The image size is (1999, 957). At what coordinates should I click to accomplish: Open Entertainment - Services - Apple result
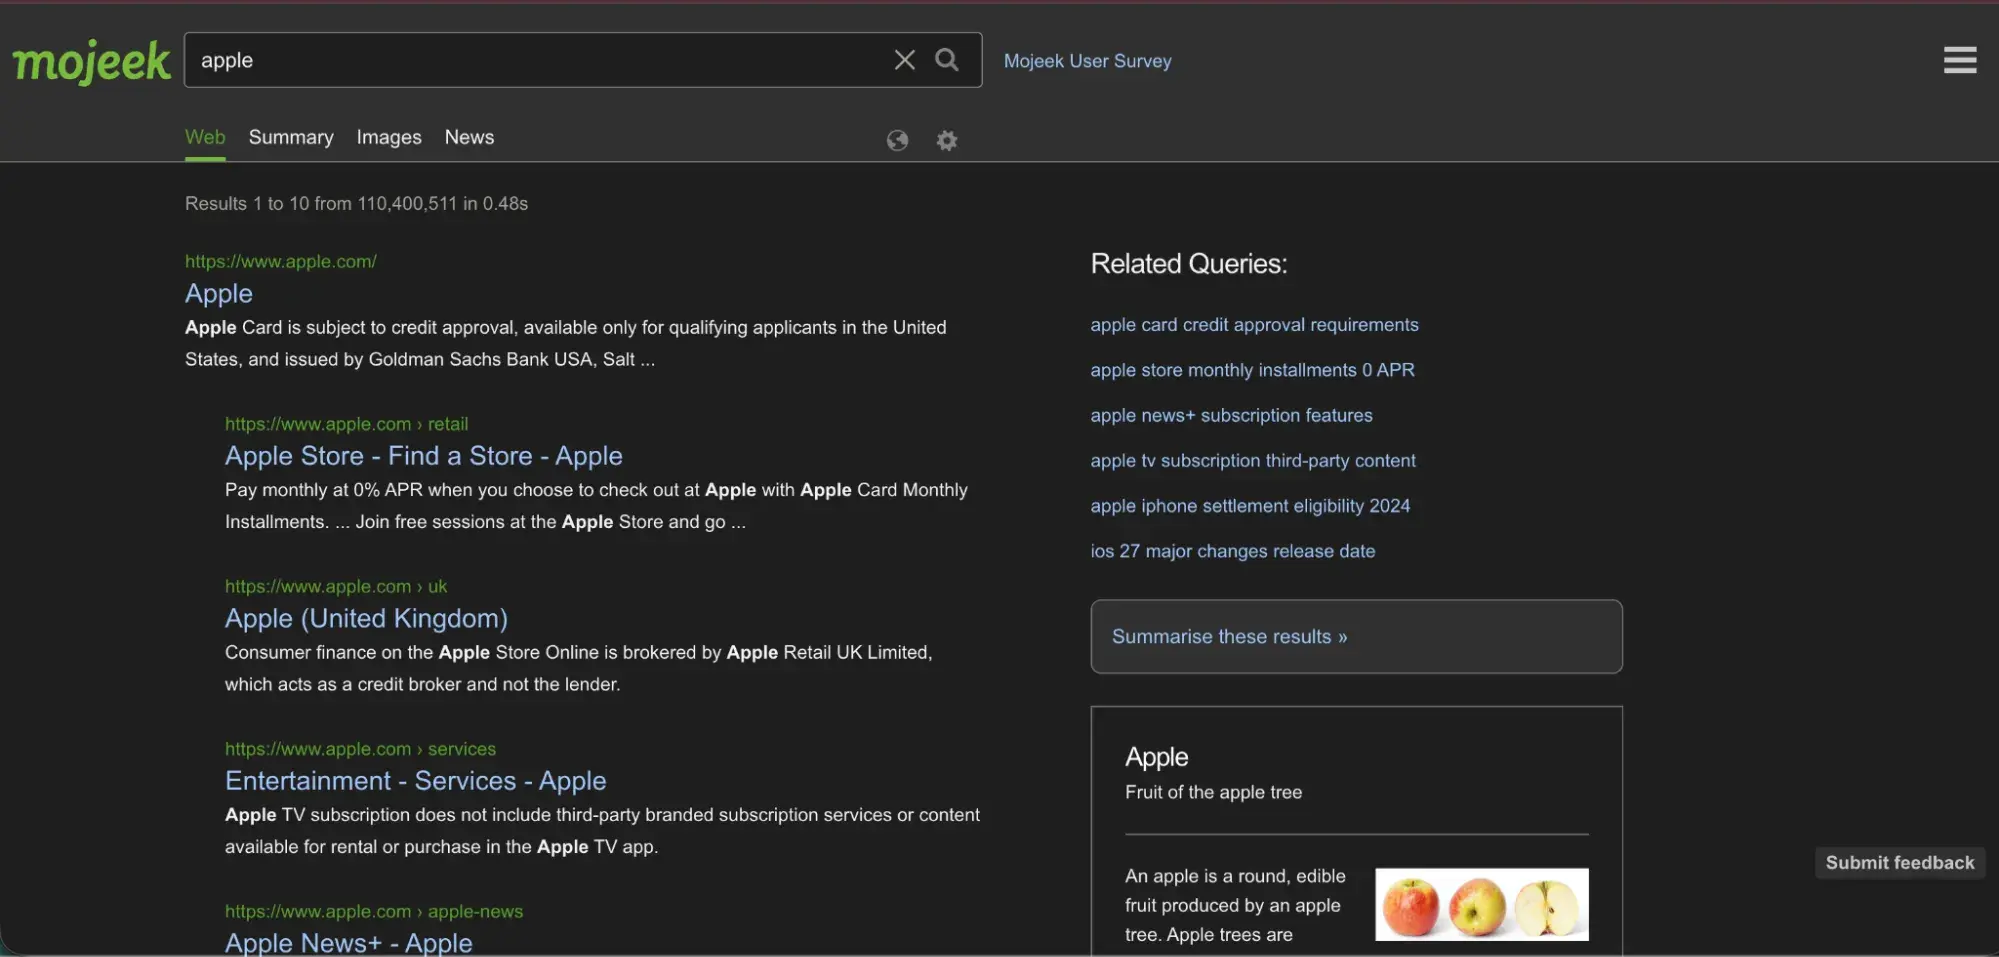(x=415, y=781)
